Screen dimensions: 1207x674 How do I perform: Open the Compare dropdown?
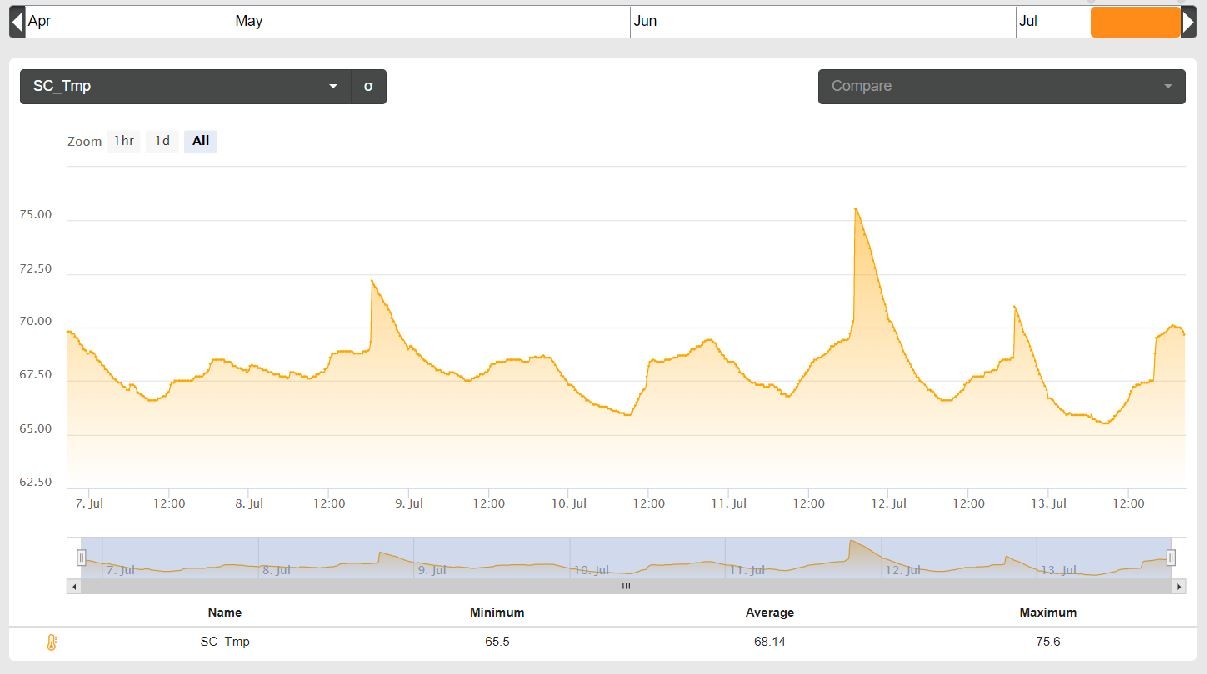coord(1001,86)
